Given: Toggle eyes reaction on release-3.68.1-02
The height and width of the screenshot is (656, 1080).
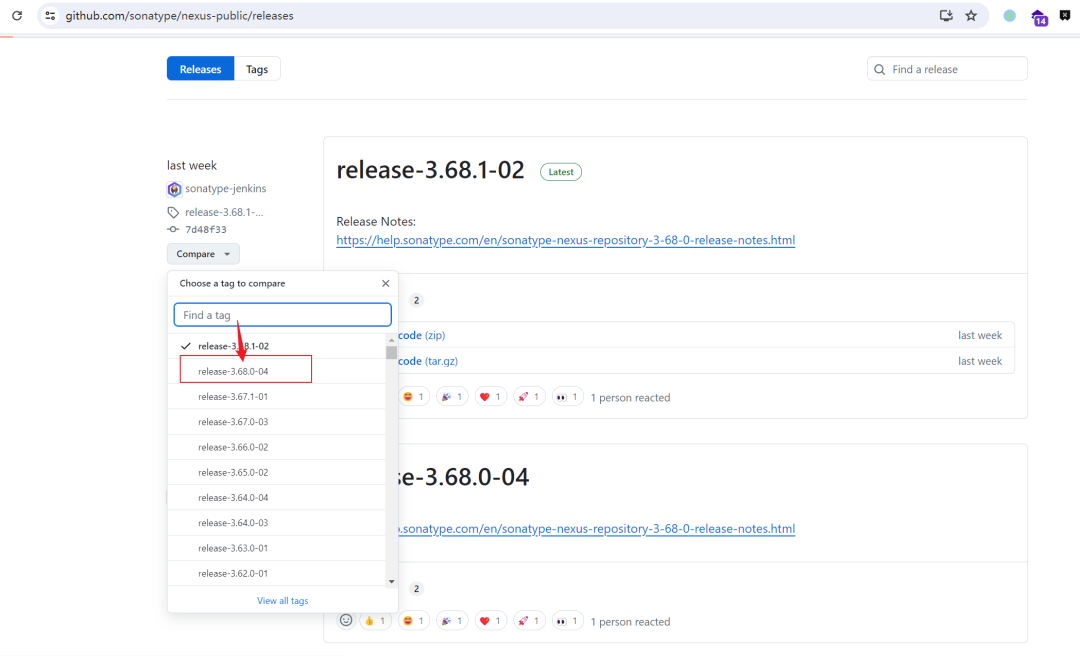Looking at the screenshot, I should tap(568, 397).
